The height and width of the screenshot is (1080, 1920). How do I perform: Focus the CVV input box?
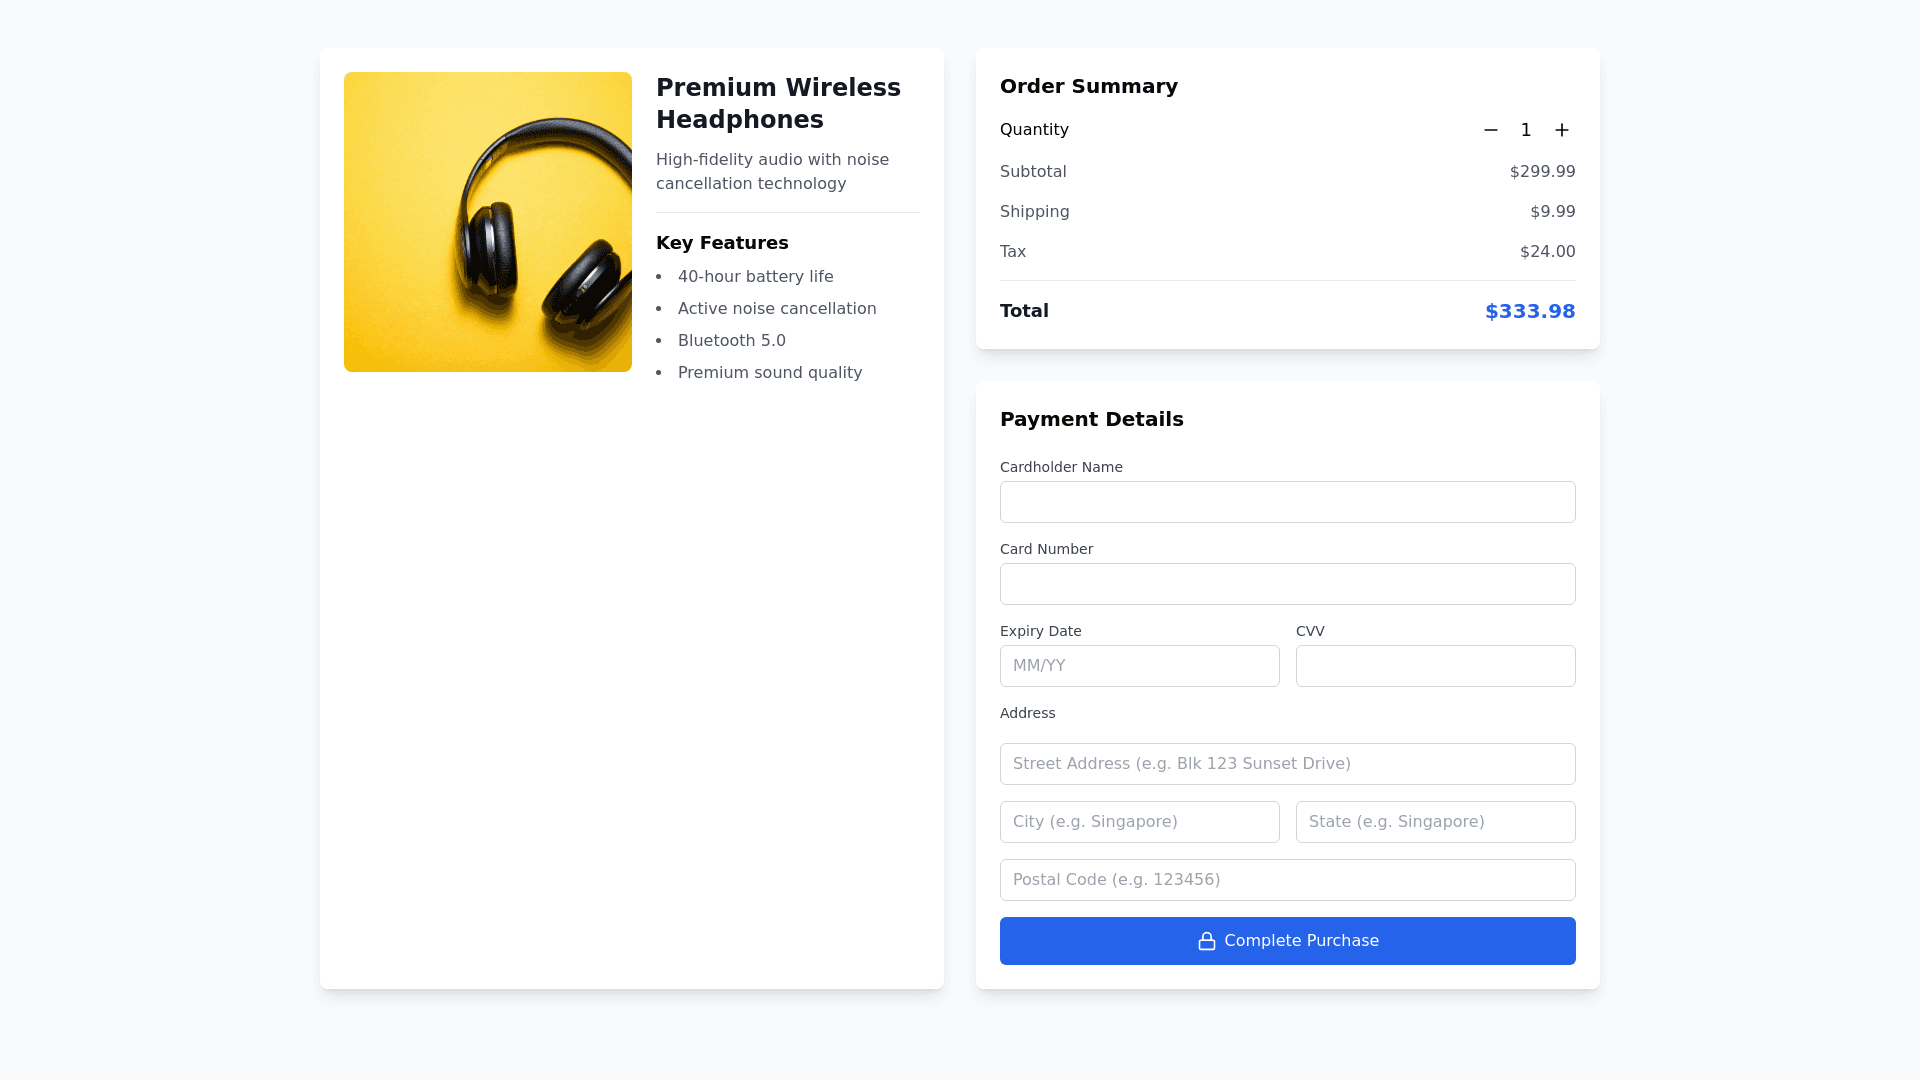pyautogui.click(x=1435, y=666)
